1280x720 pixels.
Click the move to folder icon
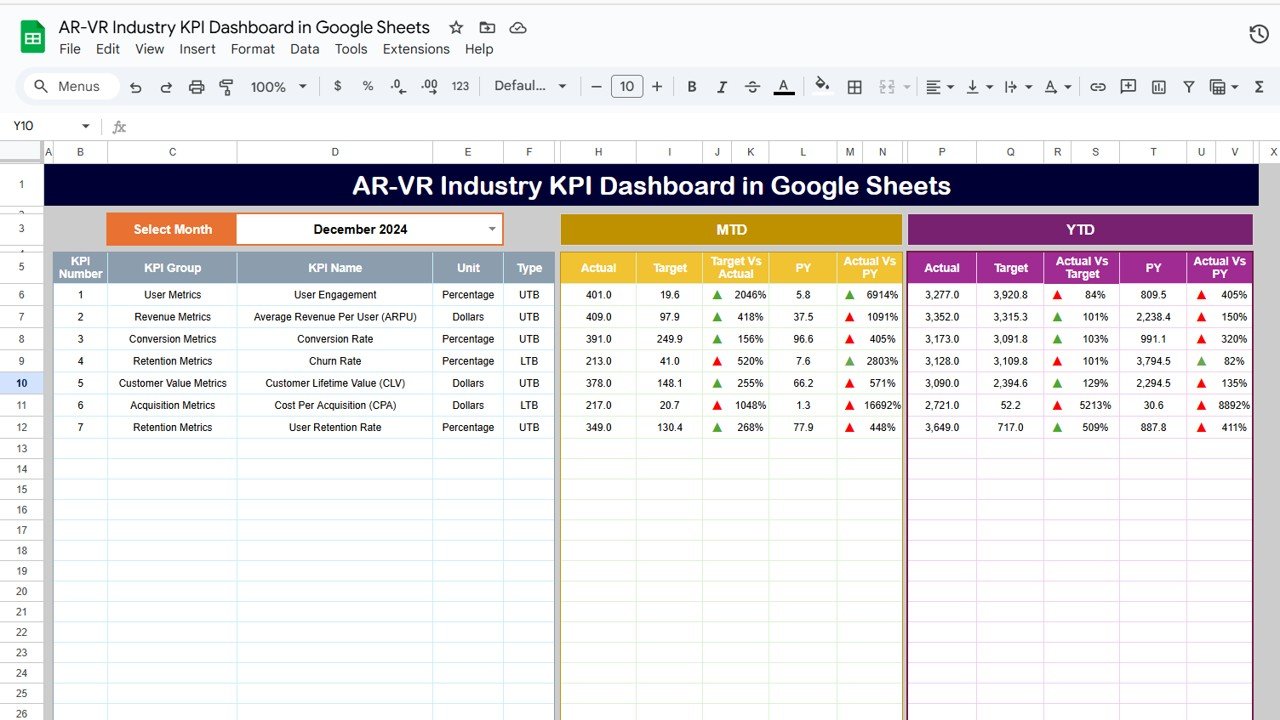pyautogui.click(x=487, y=28)
